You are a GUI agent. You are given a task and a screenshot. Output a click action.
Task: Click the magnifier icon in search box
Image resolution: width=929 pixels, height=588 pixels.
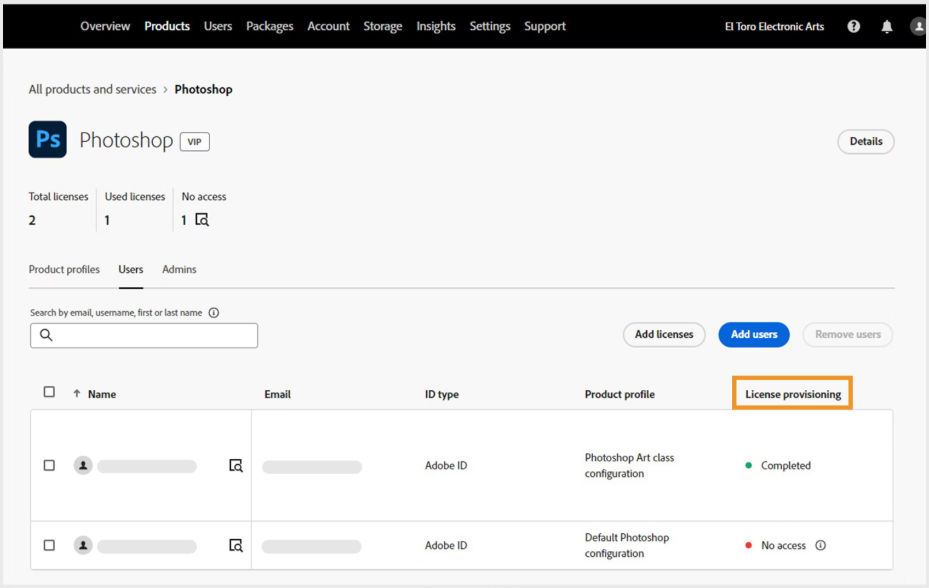pos(46,335)
